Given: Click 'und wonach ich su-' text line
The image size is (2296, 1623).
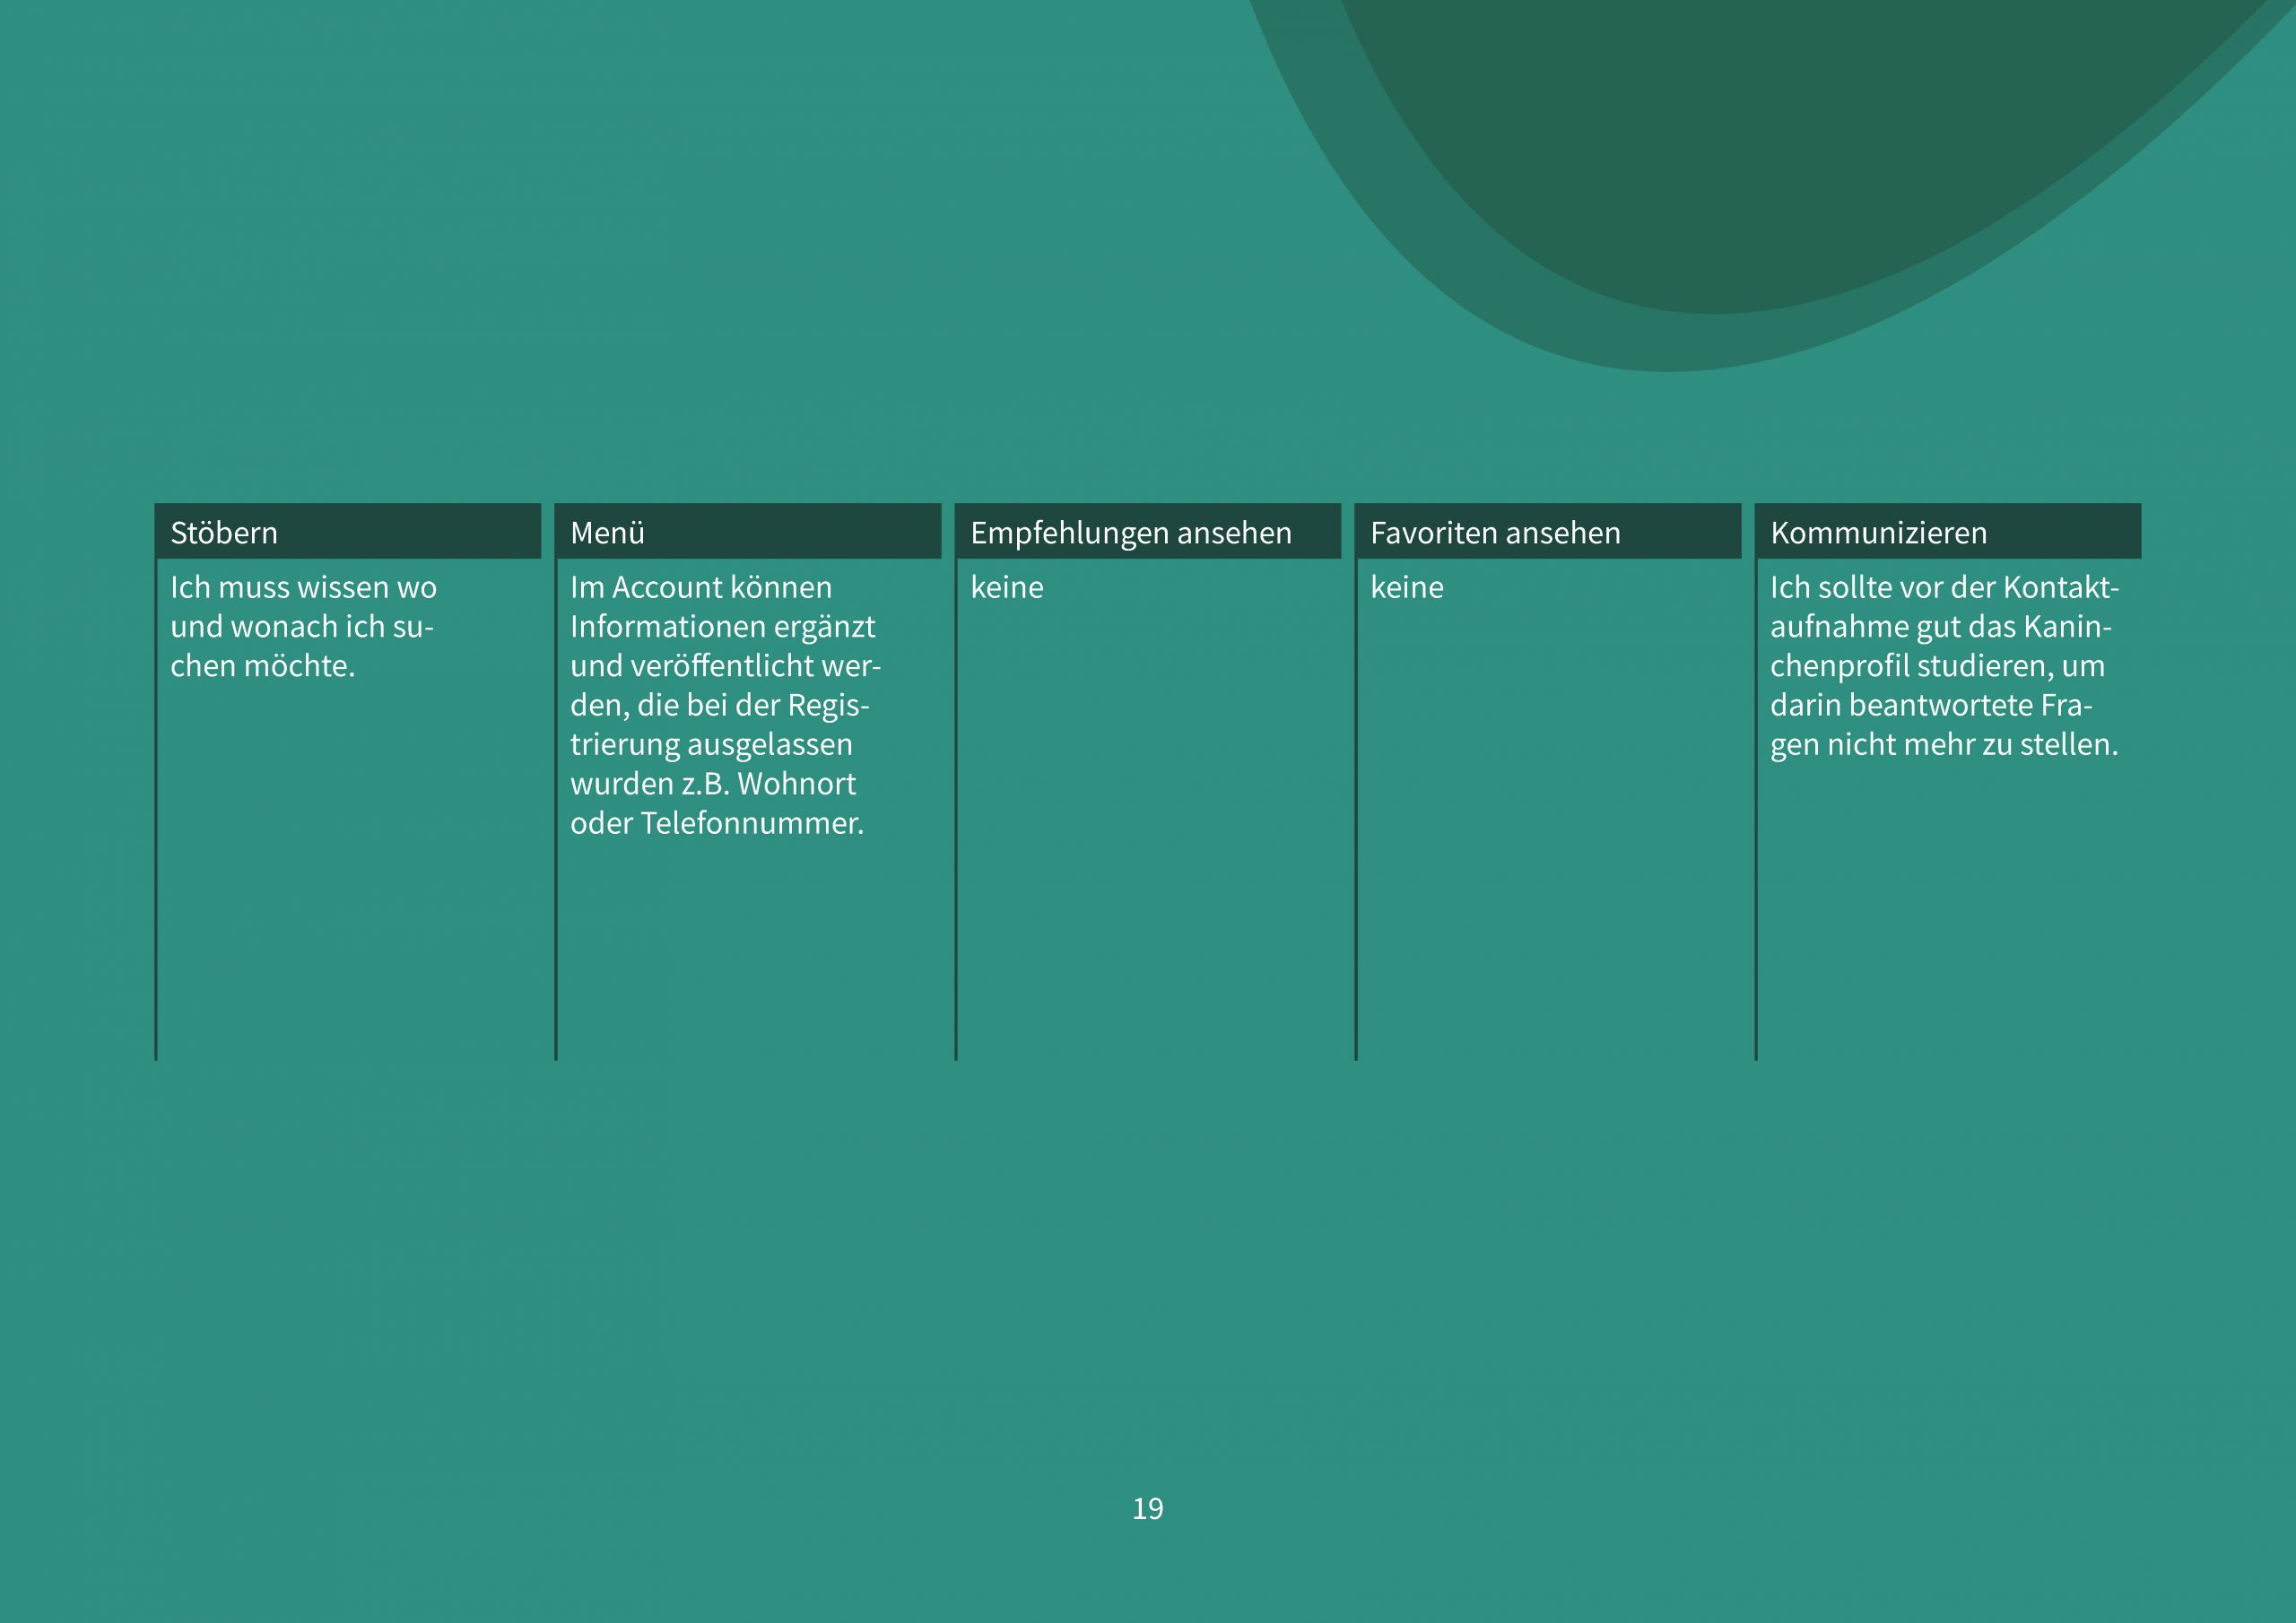Looking at the screenshot, I should (301, 627).
